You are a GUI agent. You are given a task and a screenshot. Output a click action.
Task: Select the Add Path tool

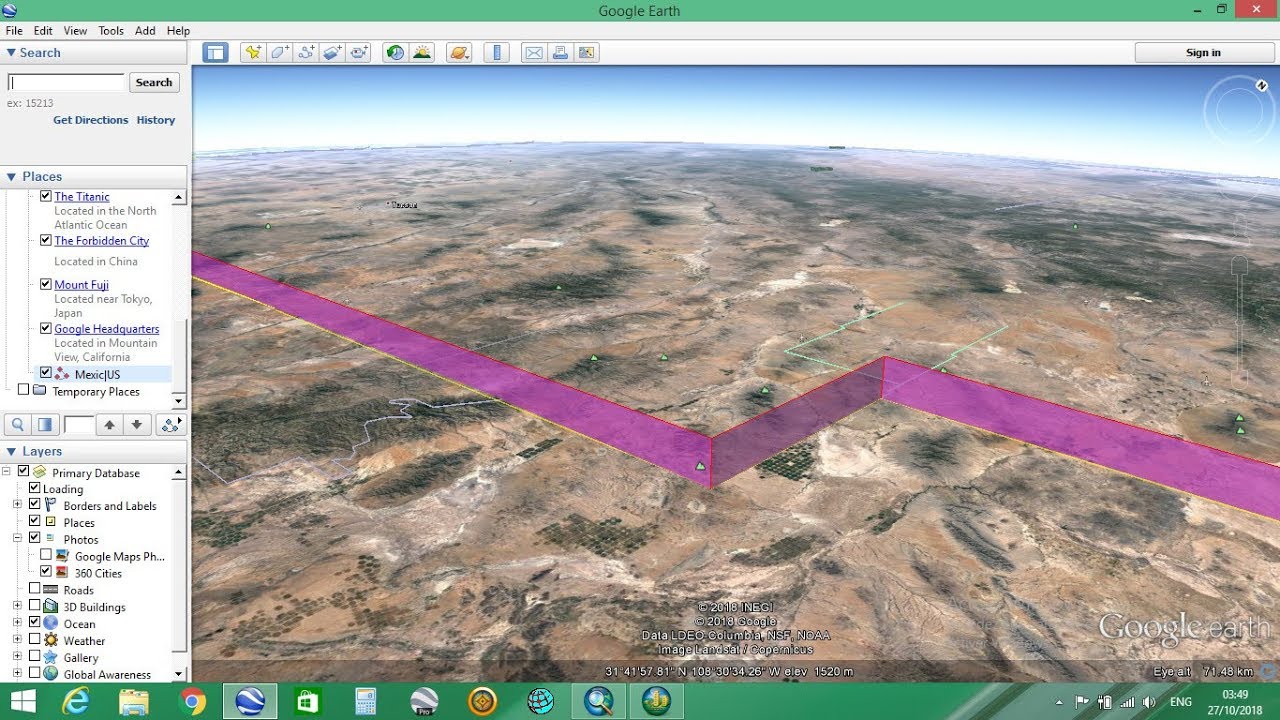(306, 53)
